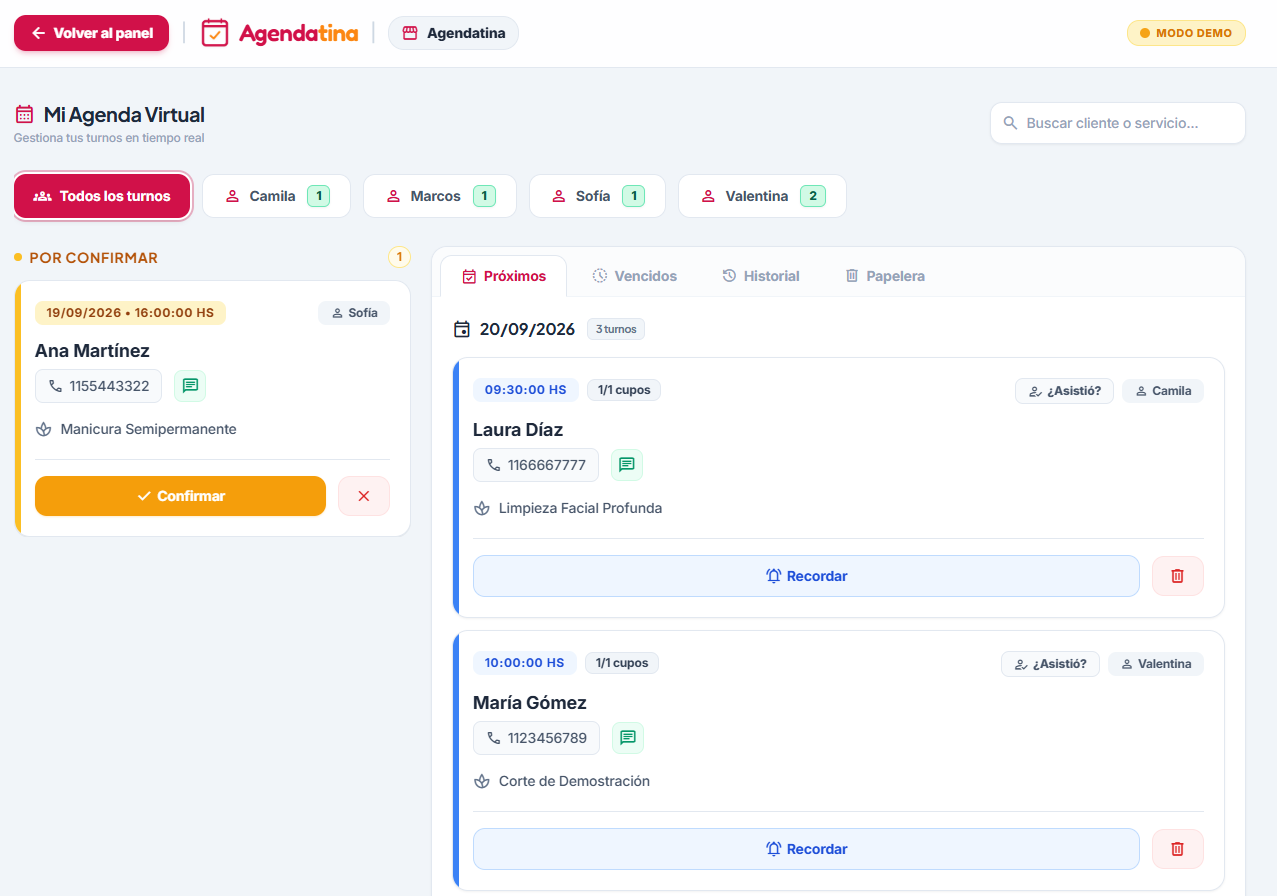Filter appointments by Sofía

[597, 196]
